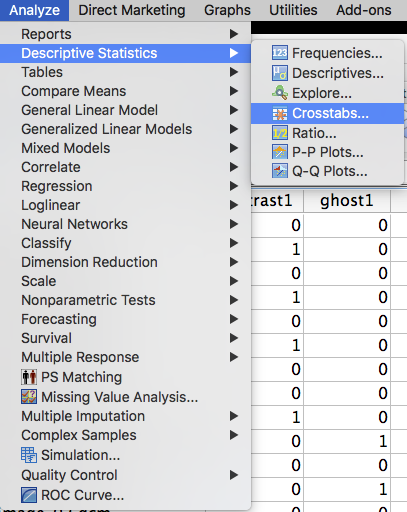Viewport: 407px width, 512px height.
Task: Expand the General Linear Model arrow
Action: click(234, 110)
